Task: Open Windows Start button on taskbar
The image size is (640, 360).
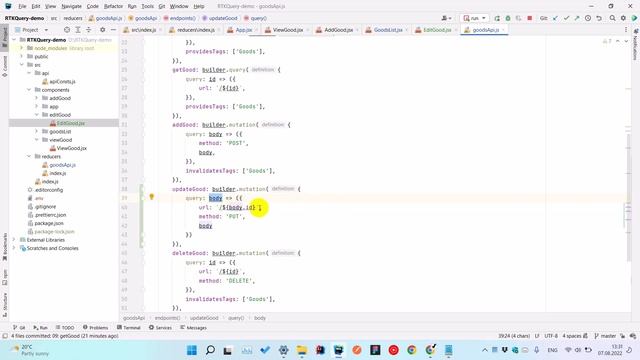Action: [191, 350]
